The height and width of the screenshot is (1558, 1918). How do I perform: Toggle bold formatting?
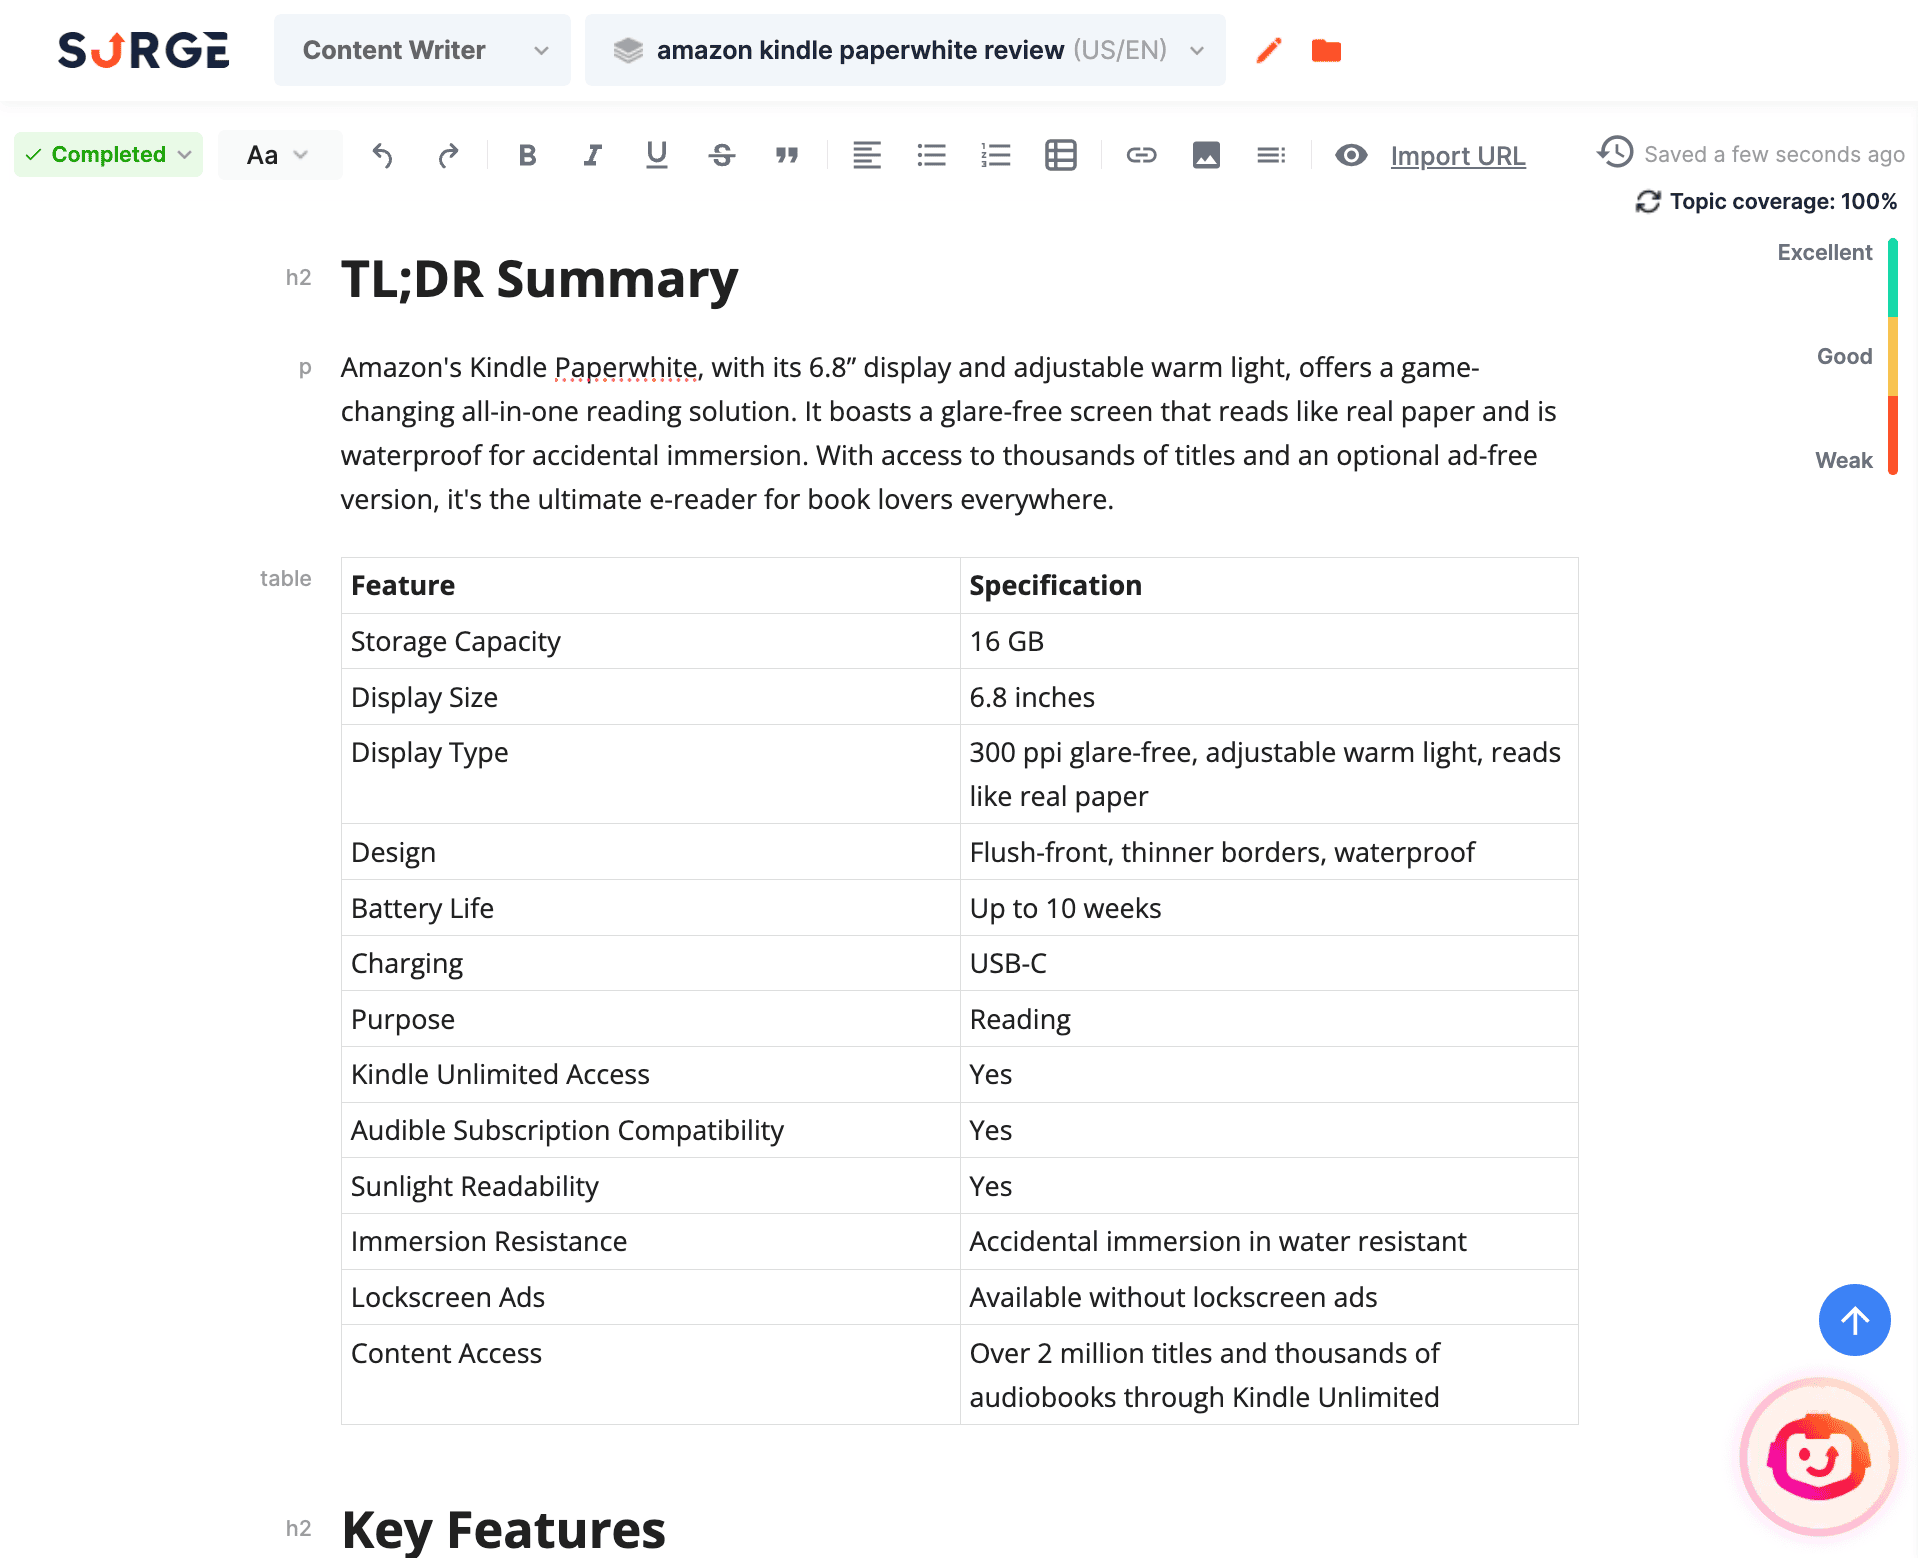pos(527,155)
